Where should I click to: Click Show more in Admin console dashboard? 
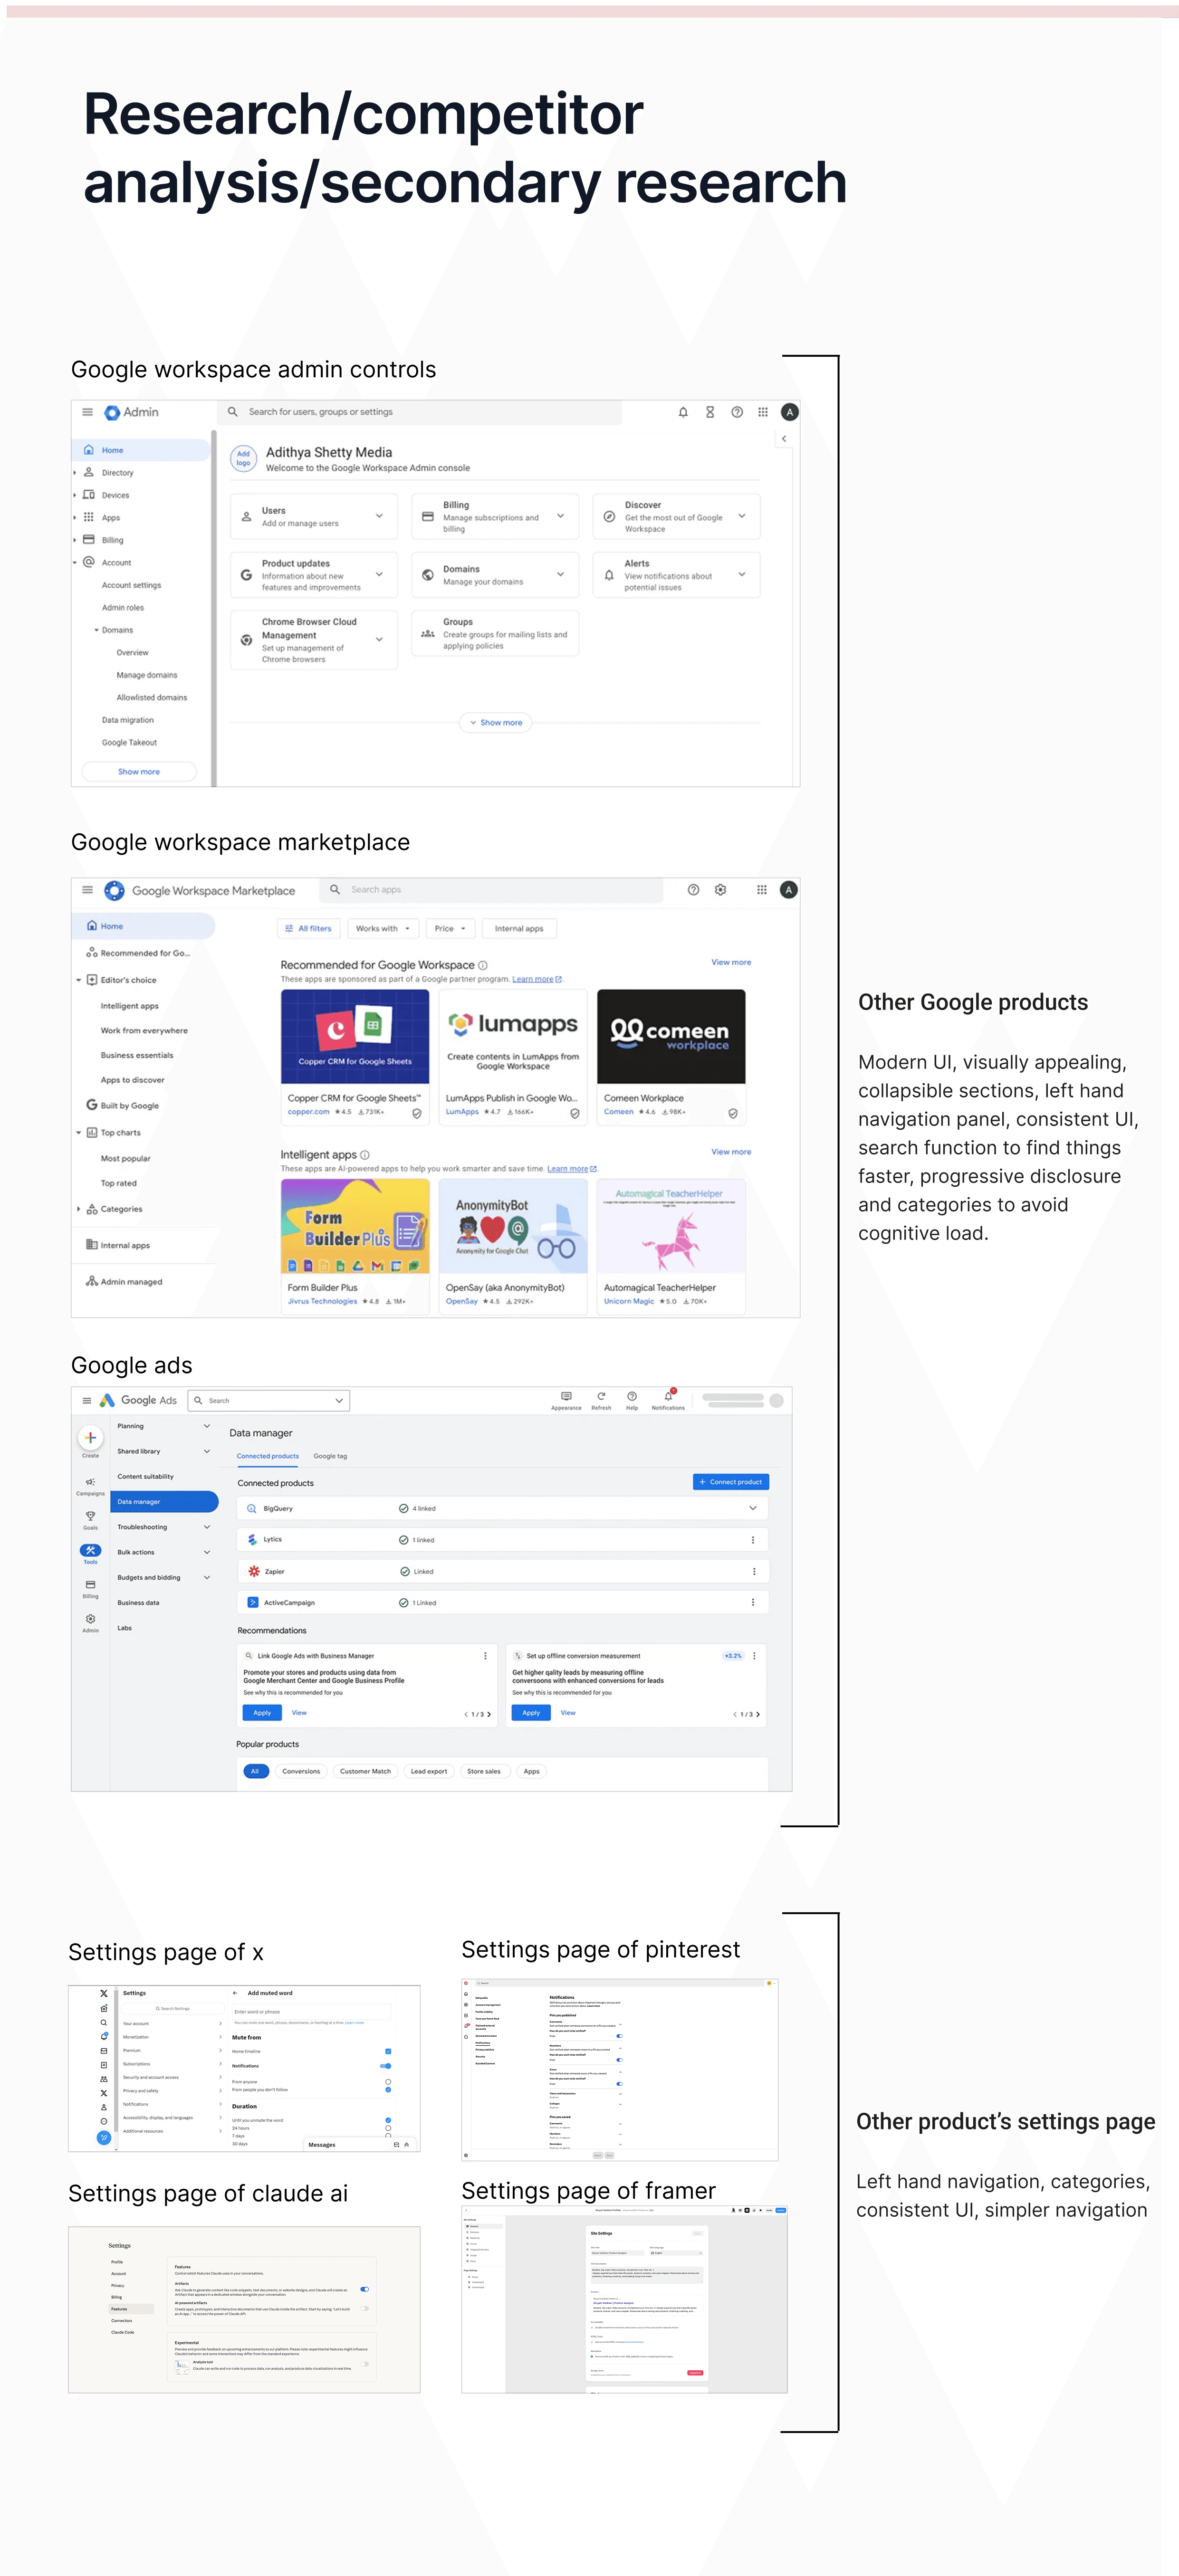coord(495,722)
